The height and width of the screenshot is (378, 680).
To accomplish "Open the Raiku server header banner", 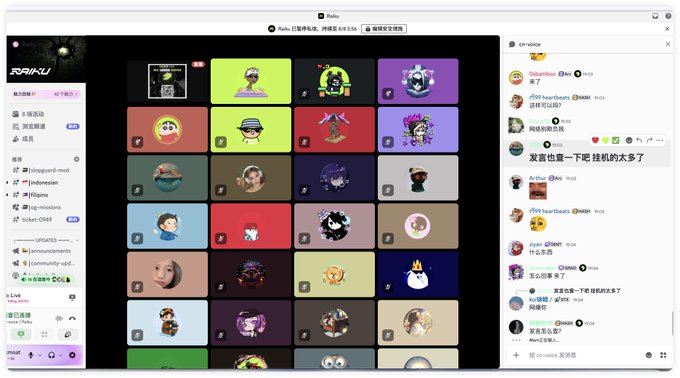I will click(x=46, y=59).
